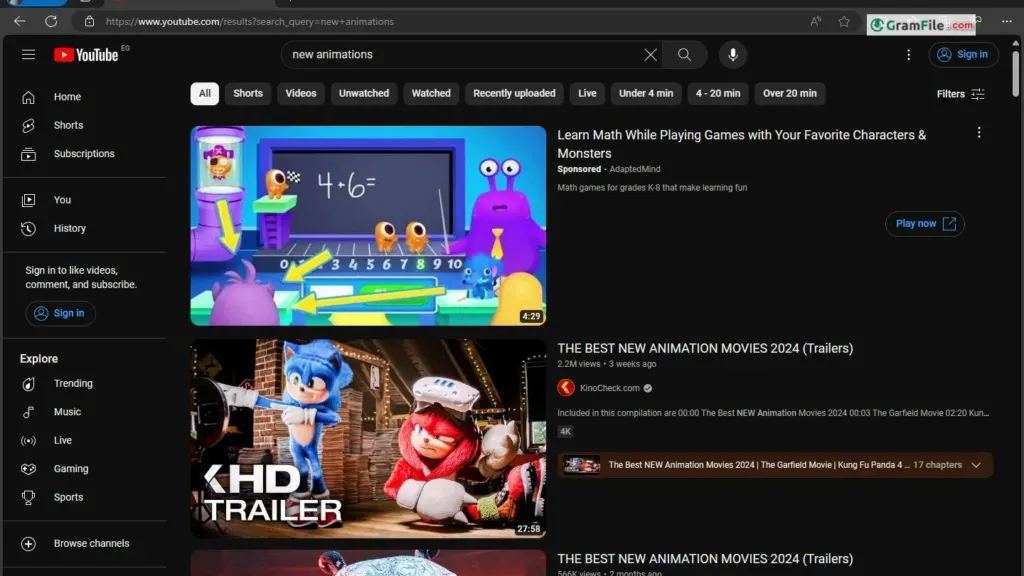The width and height of the screenshot is (1024, 576).
Task: Click the math game ad thumbnail
Action: pyautogui.click(x=368, y=226)
